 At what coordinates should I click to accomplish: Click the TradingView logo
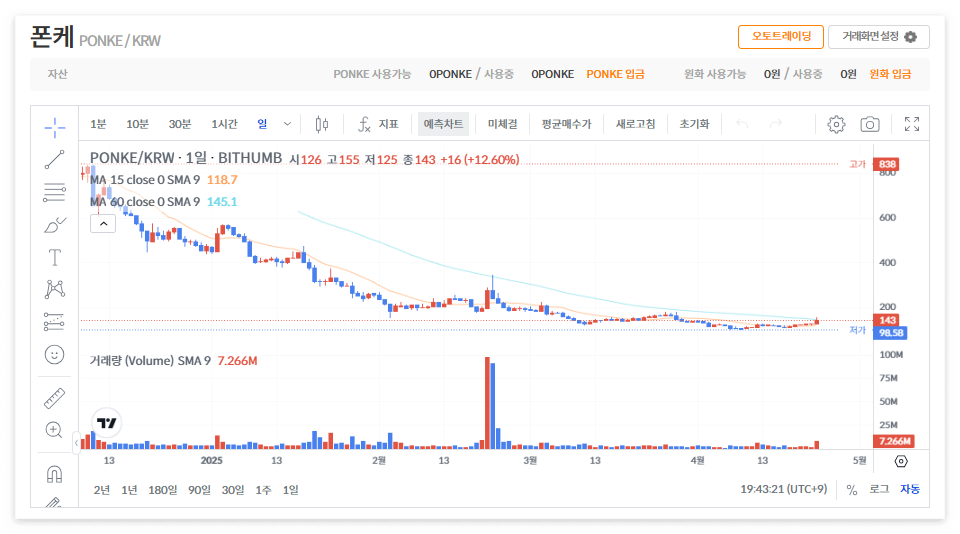pos(107,423)
